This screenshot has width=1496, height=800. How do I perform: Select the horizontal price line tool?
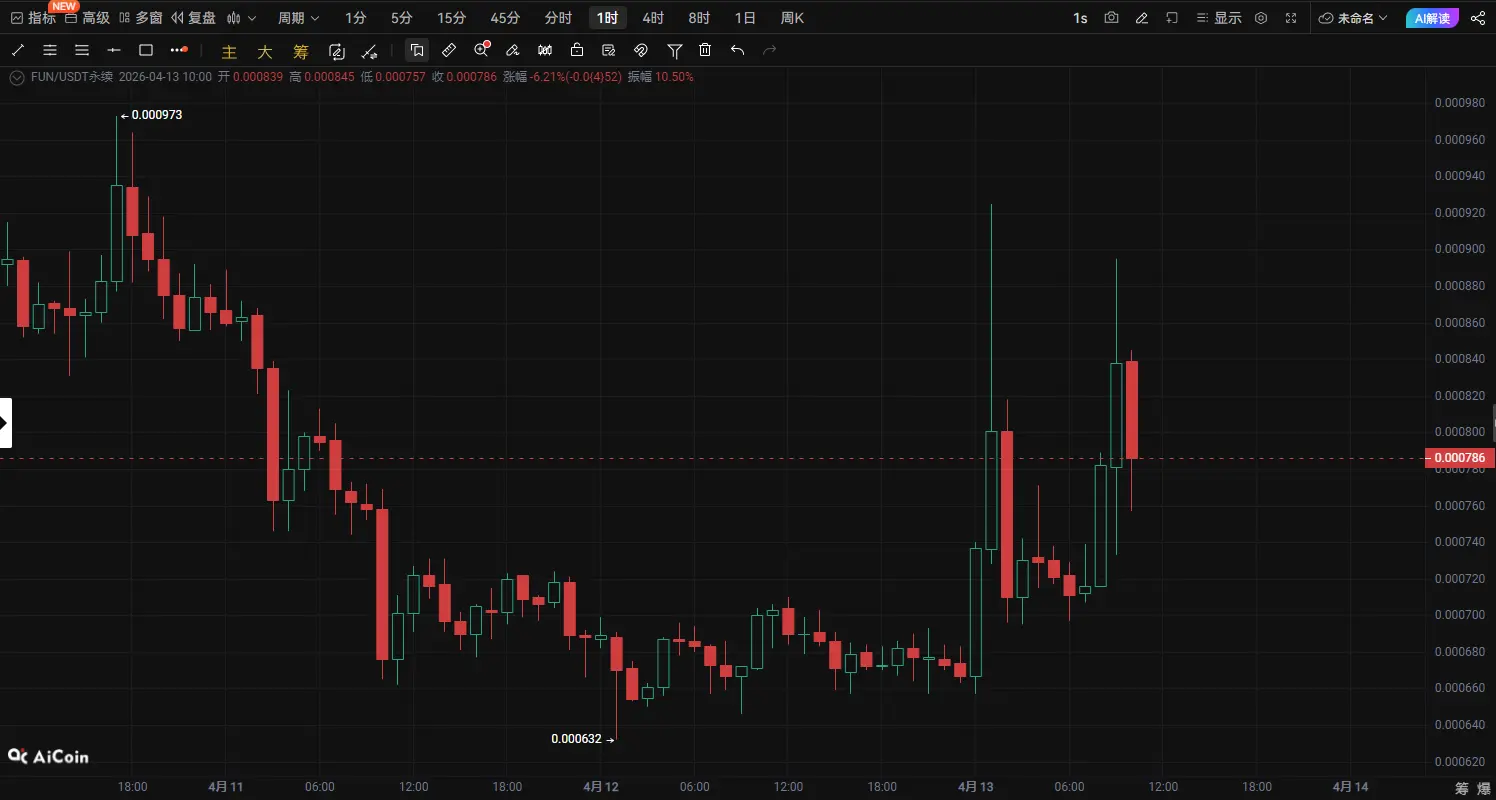tap(114, 50)
